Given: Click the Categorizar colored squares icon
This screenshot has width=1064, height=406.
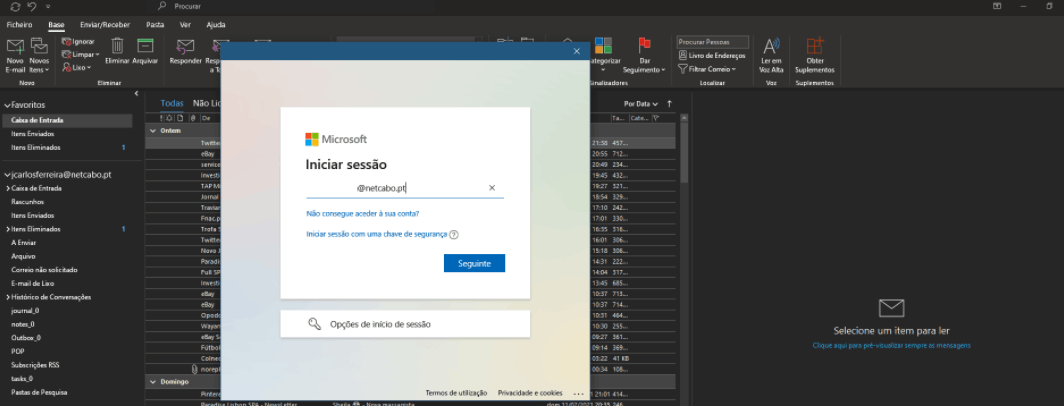Looking at the screenshot, I should (603, 45).
